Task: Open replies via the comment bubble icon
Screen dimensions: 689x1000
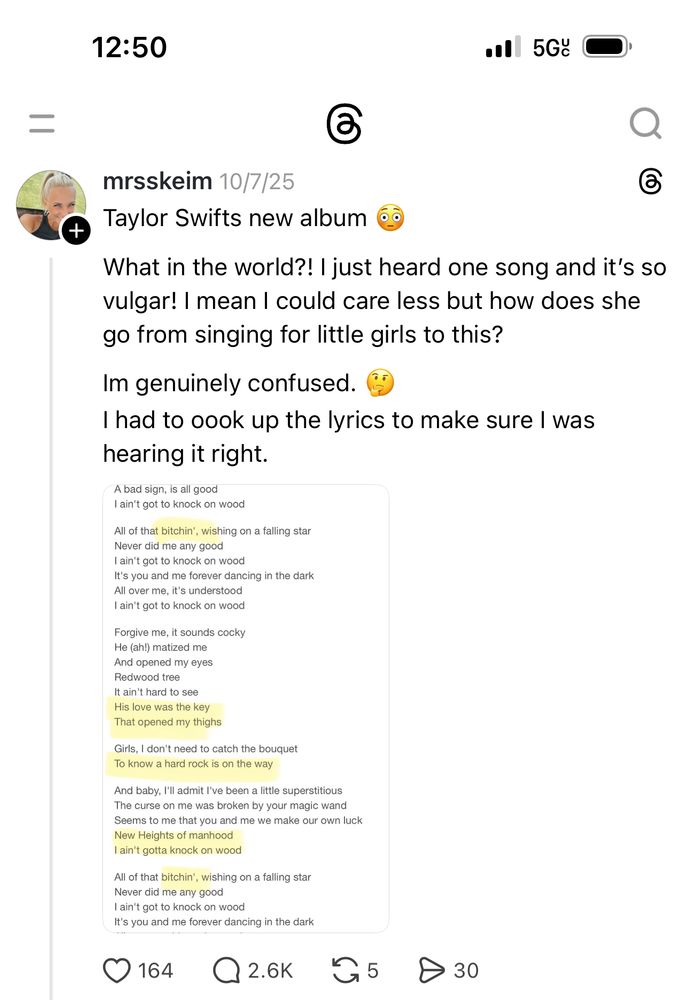Action: pyautogui.click(x=227, y=969)
